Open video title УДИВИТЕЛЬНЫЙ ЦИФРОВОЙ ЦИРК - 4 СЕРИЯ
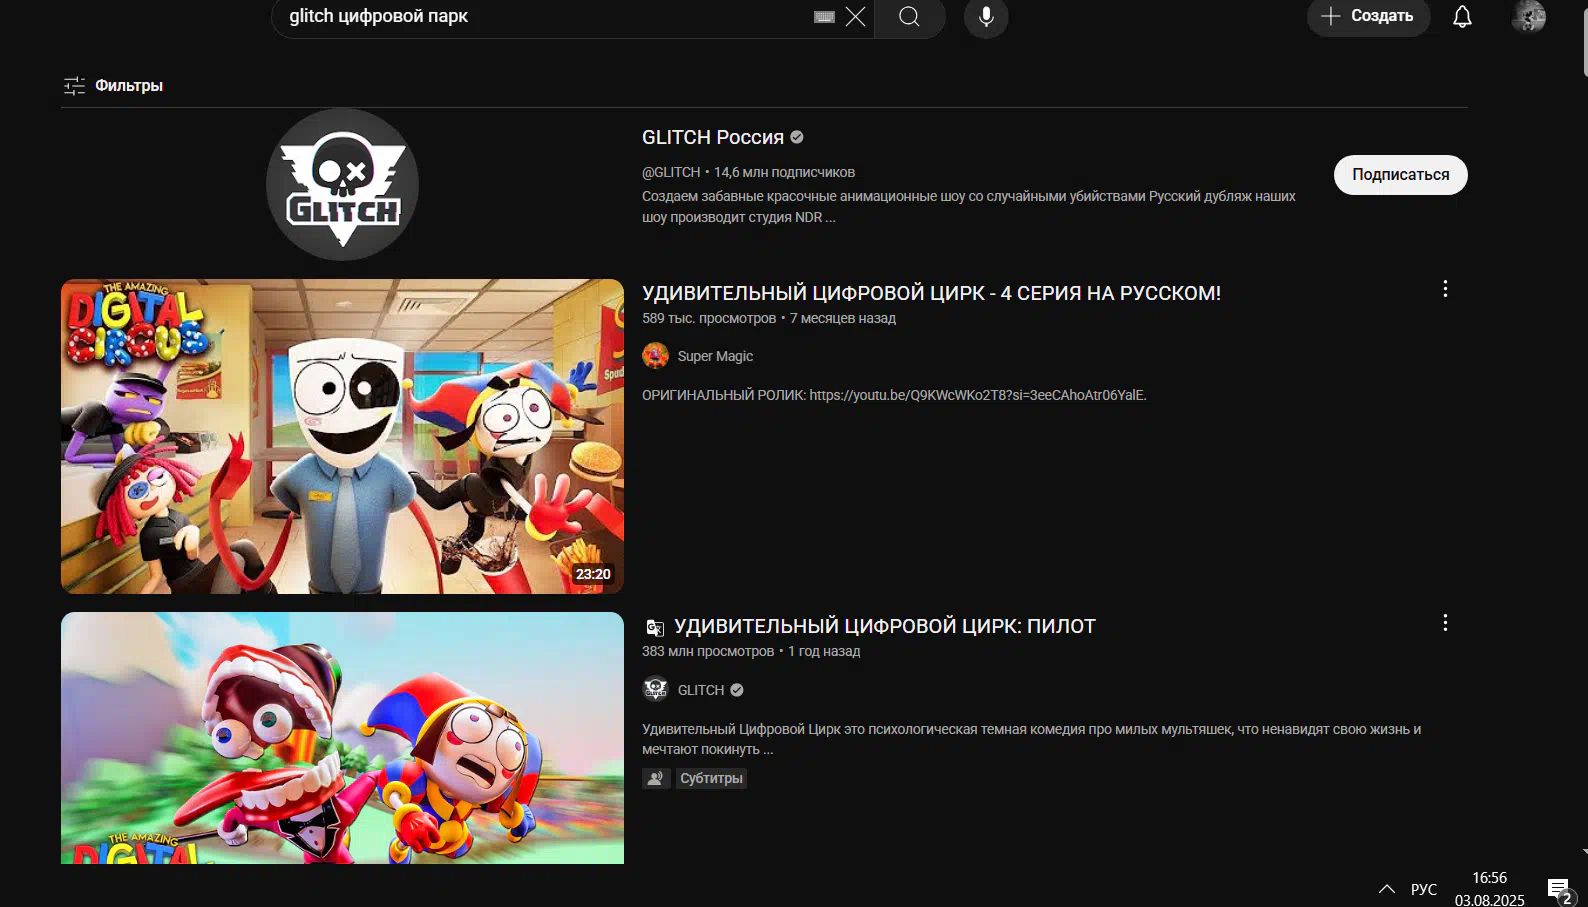Image resolution: width=1588 pixels, height=907 pixels. coord(931,293)
